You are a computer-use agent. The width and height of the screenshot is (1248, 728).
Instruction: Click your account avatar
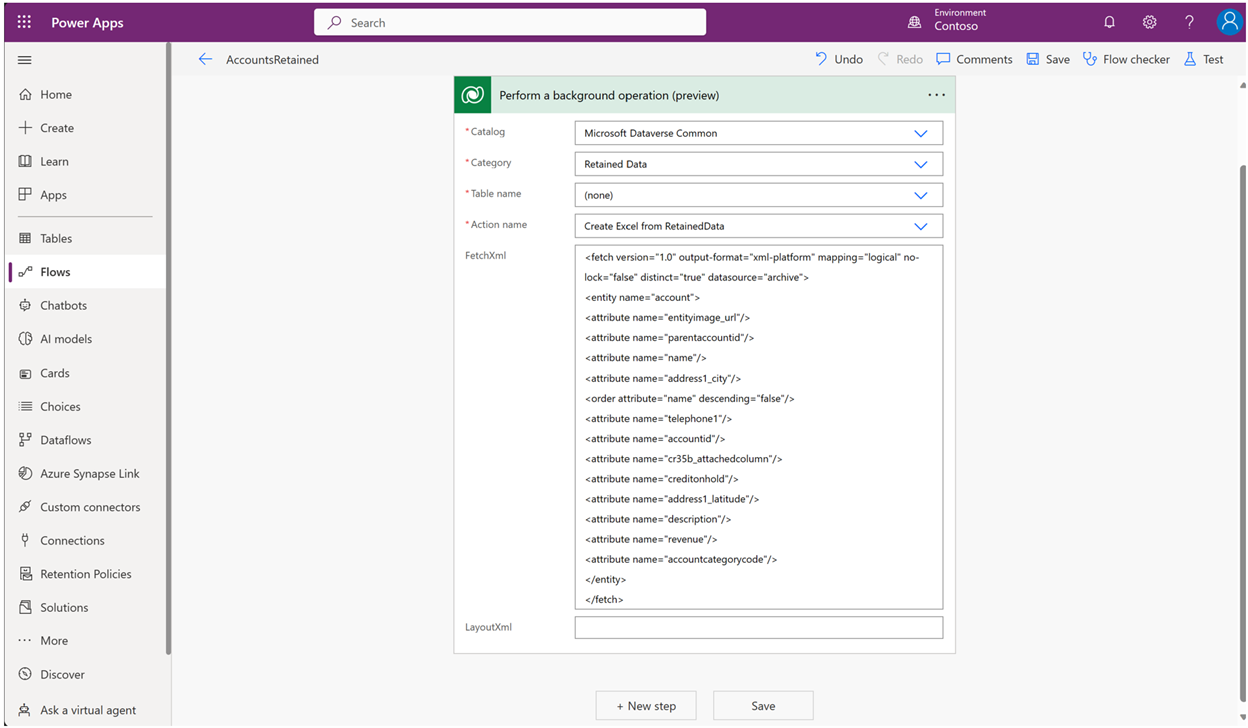click(x=1229, y=21)
